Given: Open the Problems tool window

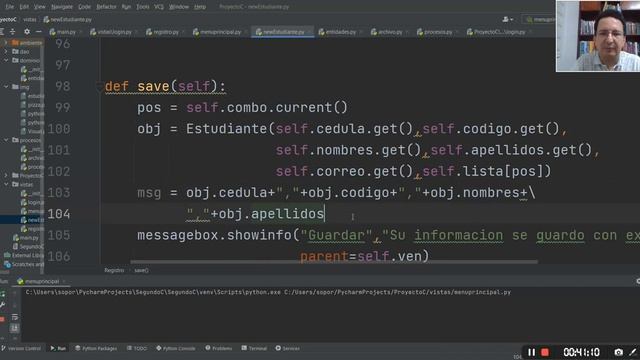Looking at the screenshot, I should [x=219, y=348].
